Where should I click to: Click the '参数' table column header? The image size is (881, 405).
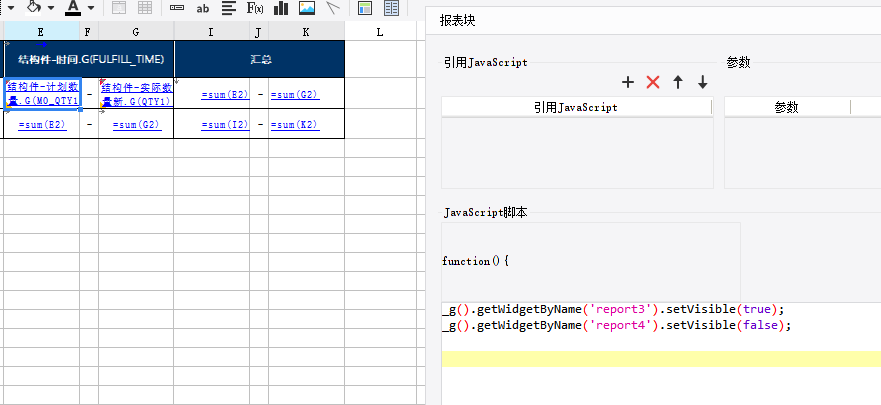click(787, 107)
